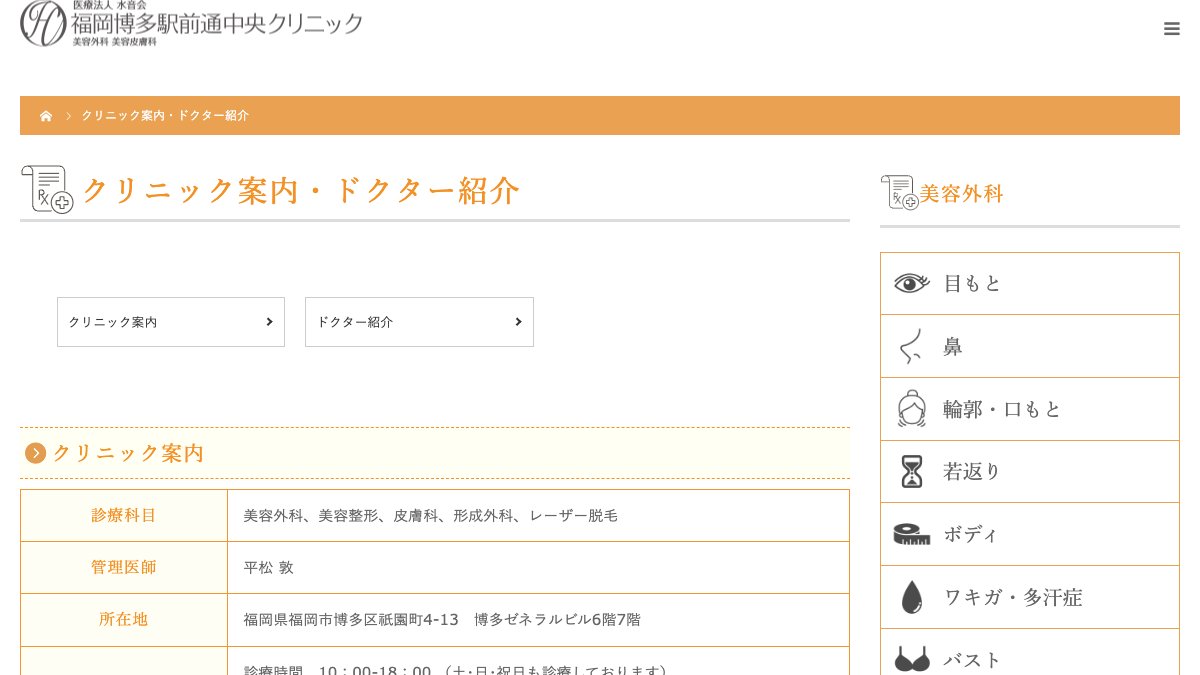Screen dimensions: 1200x675
Task: Click the prescription icon beside 美容外科 heading
Action: click(x=899, y=192)
